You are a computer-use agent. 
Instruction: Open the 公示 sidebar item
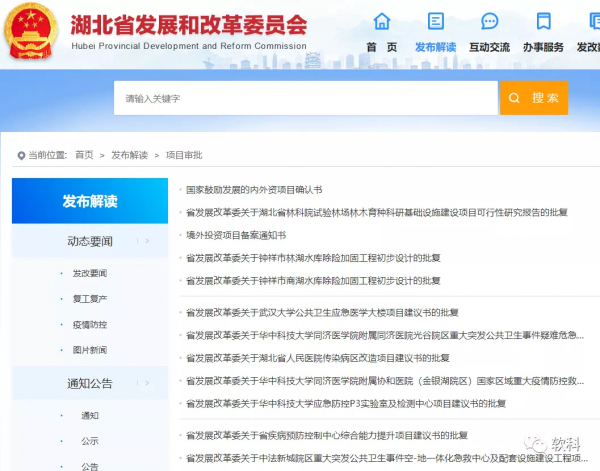point(90,441)
